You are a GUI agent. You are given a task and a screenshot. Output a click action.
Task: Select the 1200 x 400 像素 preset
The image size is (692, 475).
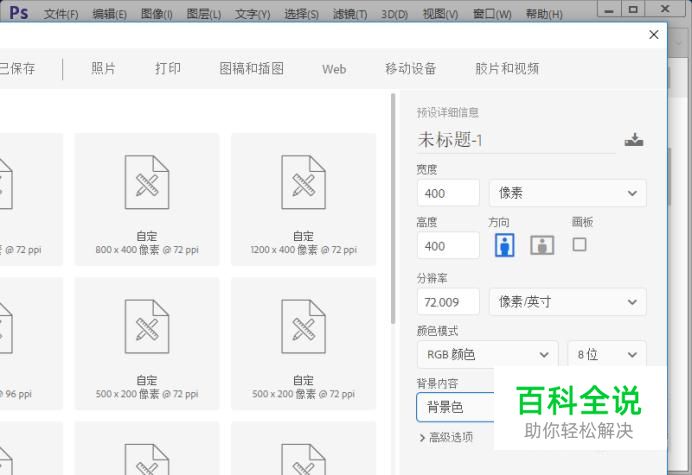[x=304, y=199]
